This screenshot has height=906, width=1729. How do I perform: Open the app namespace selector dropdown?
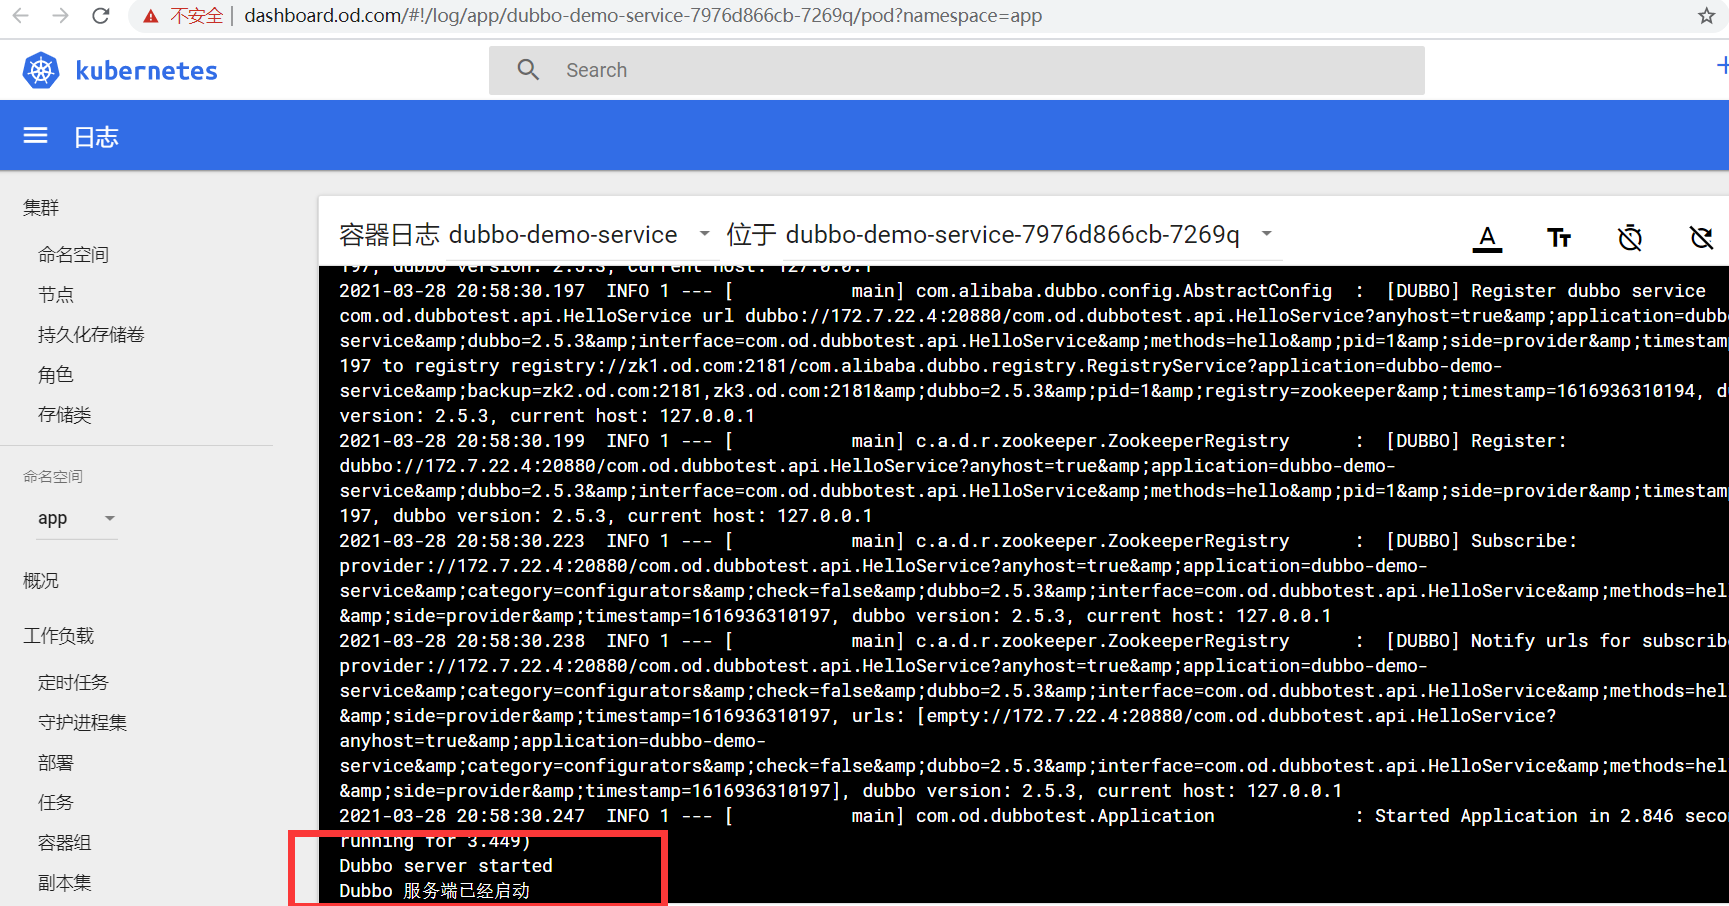[77, 518]
